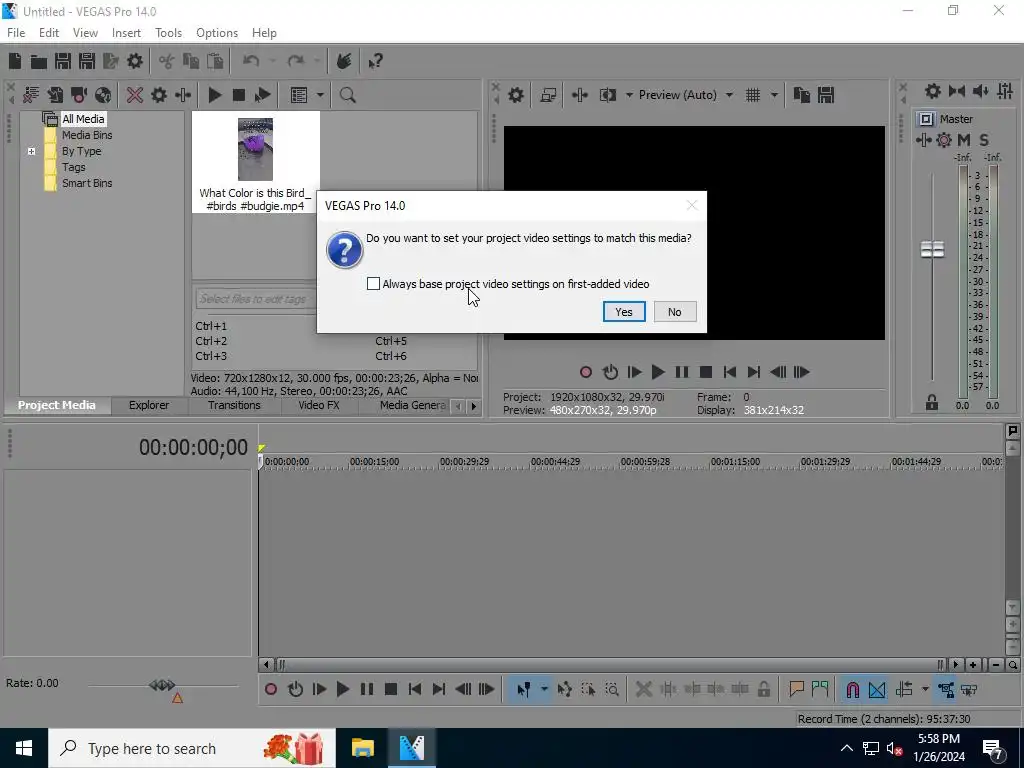Click No in the VEGAS Pro dialog
The height and width of the screenshot is (768, 1024).
pos(675,312)
